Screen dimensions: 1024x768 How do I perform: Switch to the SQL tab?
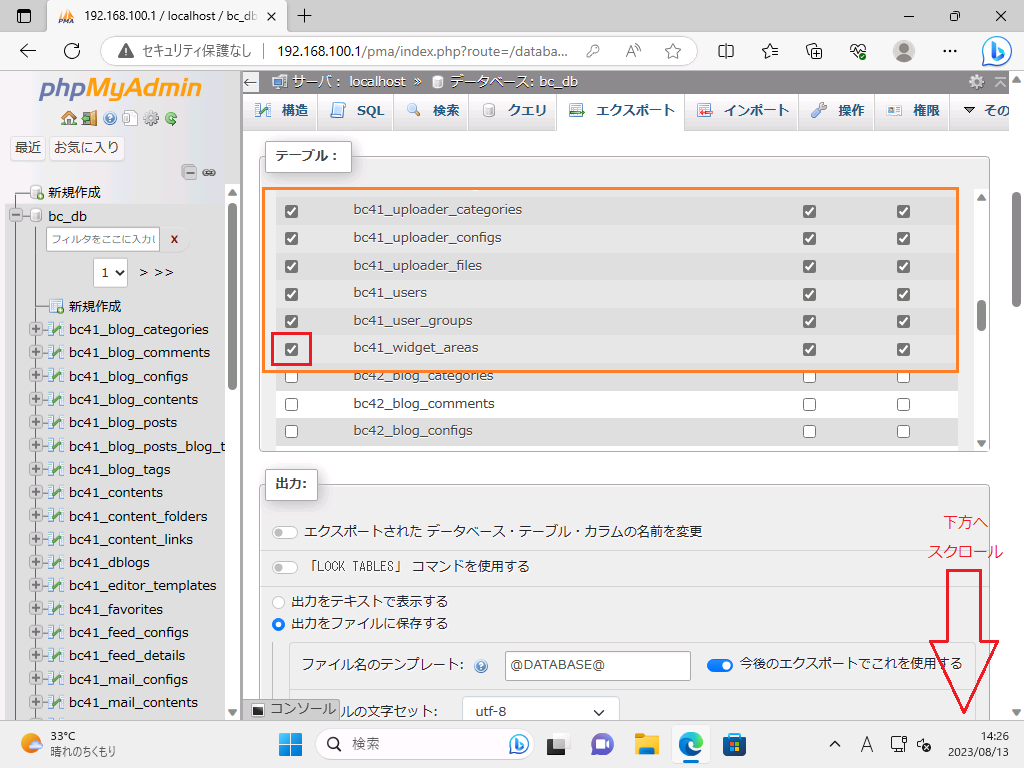[x=357, y=111]
